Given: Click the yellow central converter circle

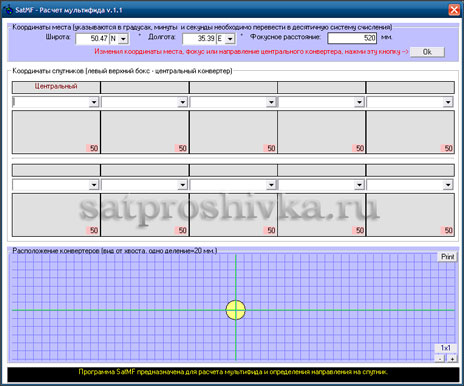Looking at the screenshot, I should 236,310.
